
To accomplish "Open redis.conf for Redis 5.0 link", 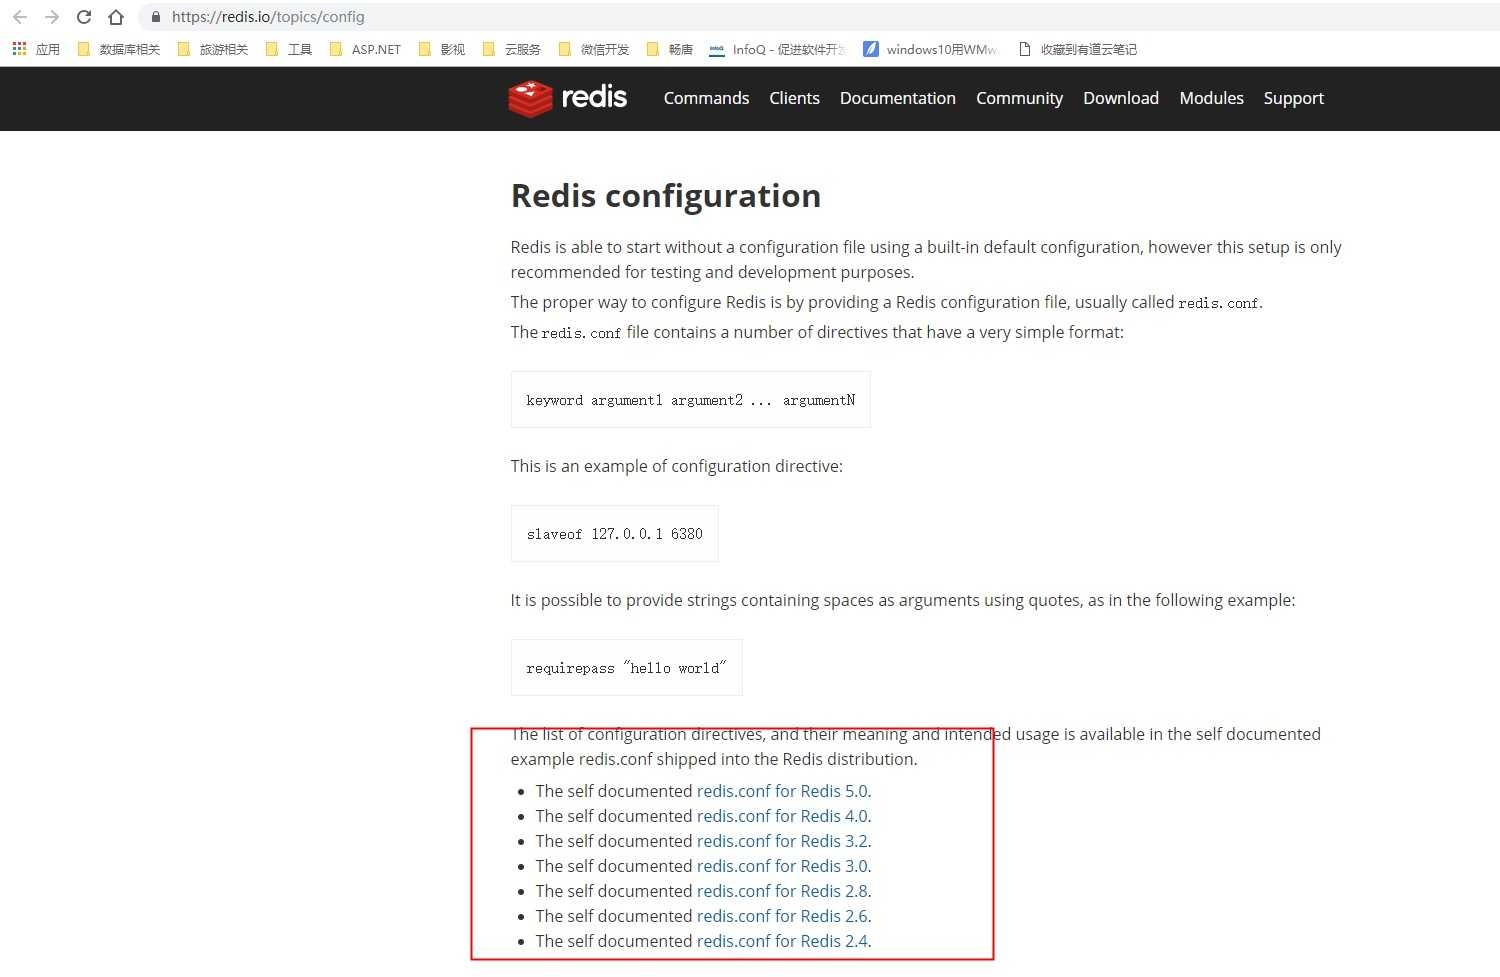I will (x=782, y=791).
